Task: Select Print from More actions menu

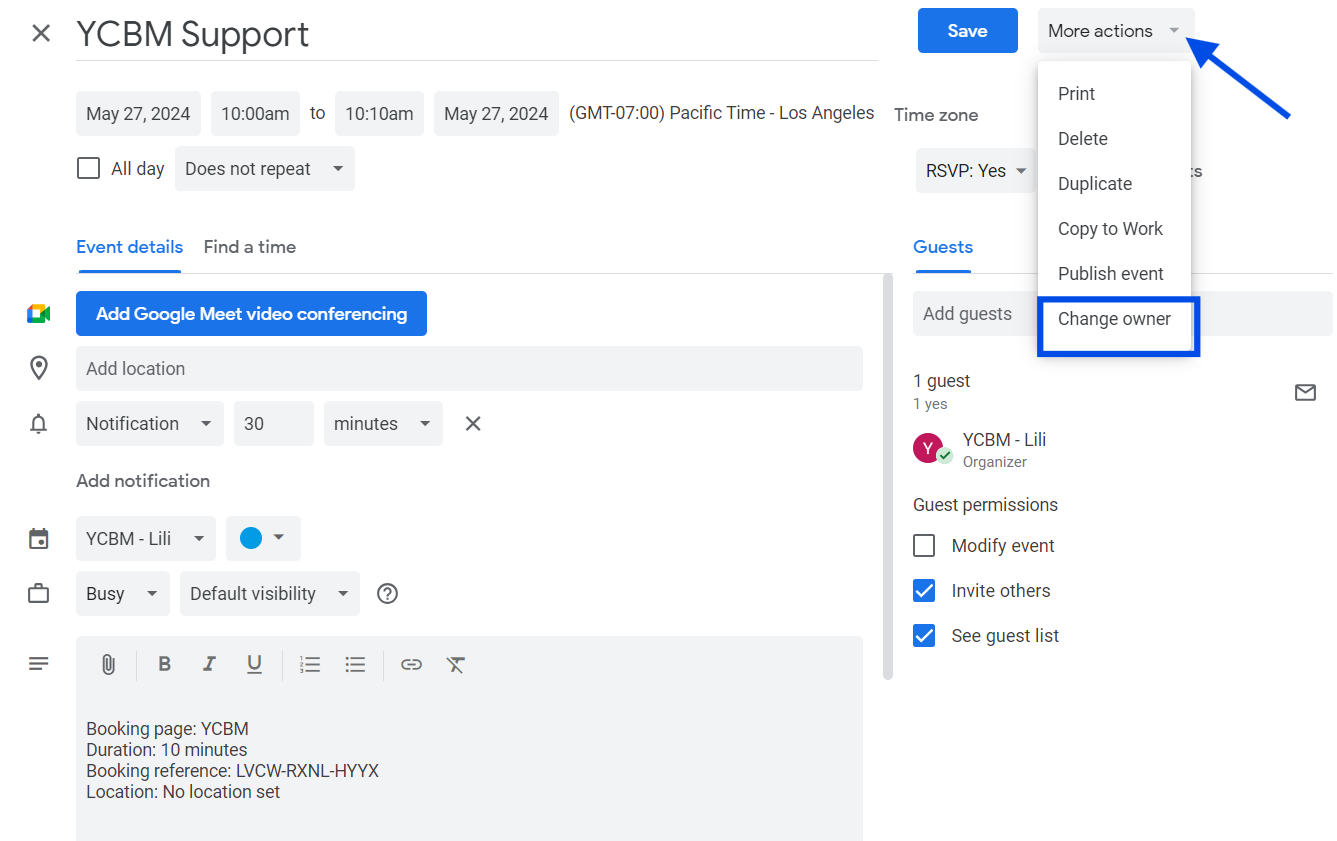Action: [x=1114, y=94]
